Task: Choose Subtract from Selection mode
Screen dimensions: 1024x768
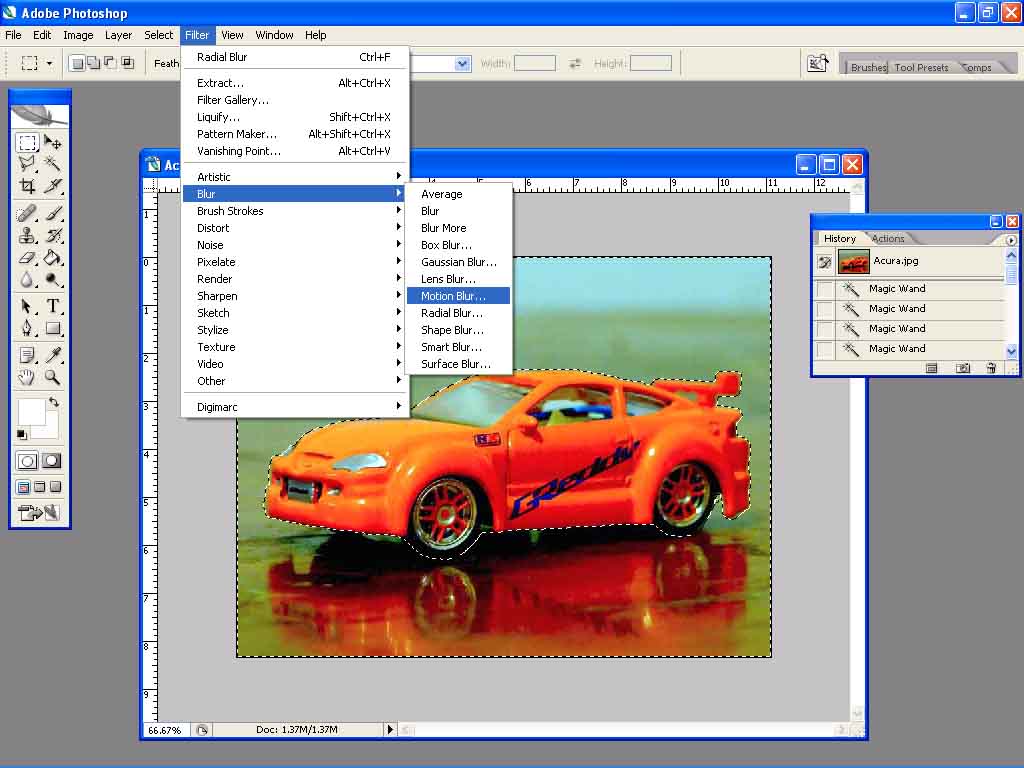Action: coord(110,63)
